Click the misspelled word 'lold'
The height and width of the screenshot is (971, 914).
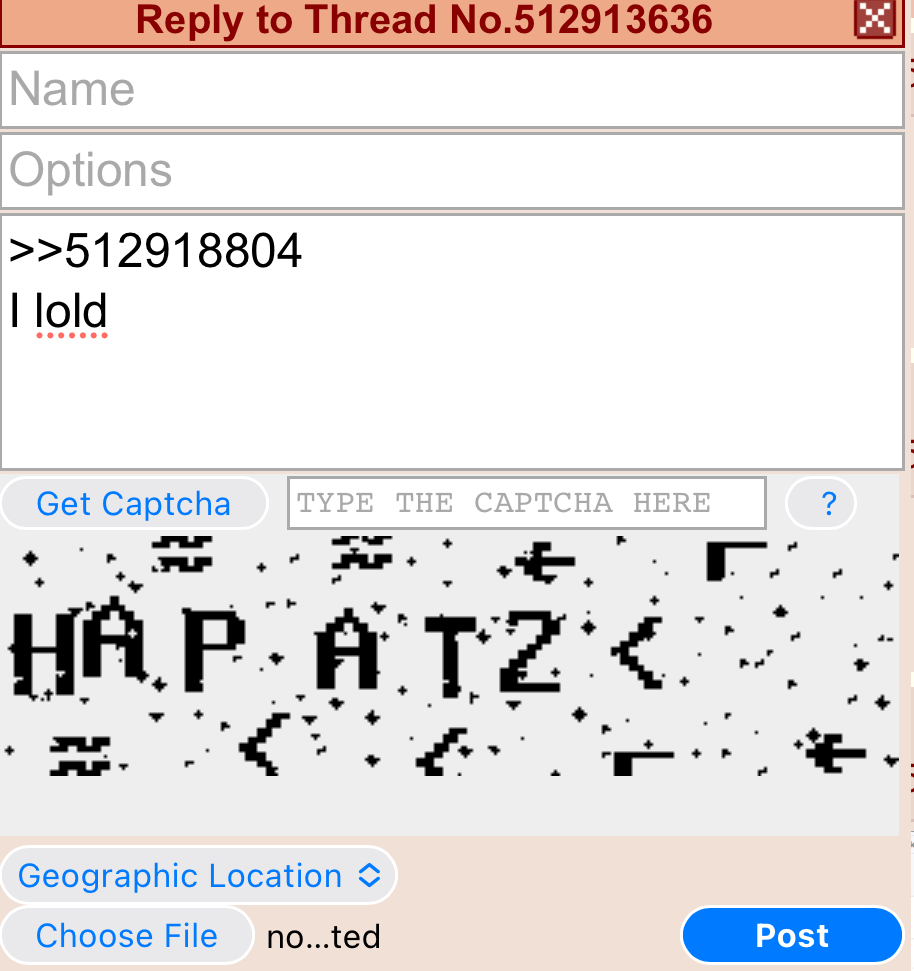(x=71, y=311)
